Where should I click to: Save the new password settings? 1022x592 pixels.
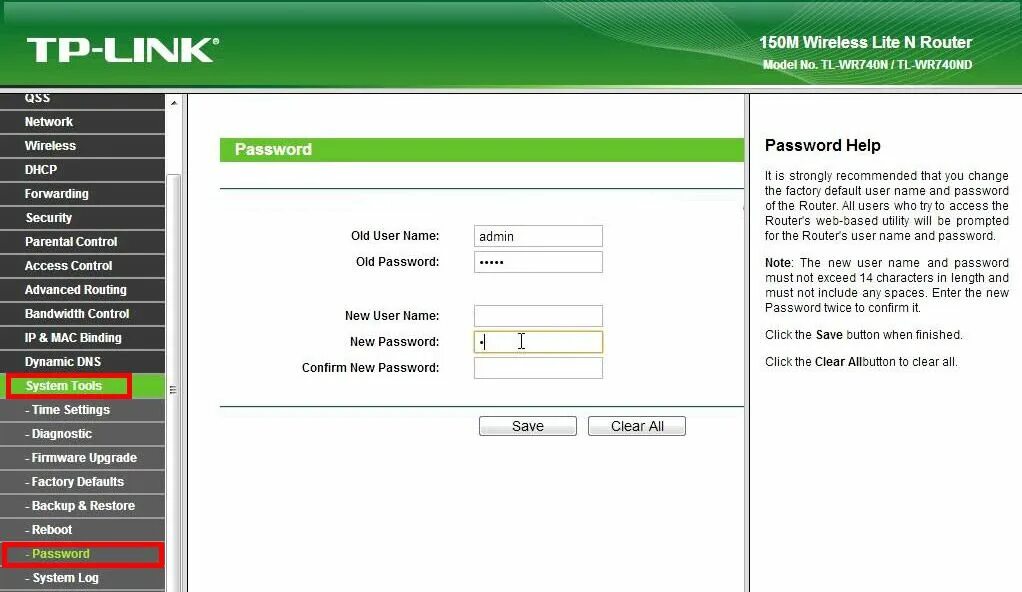click(527, 425)
